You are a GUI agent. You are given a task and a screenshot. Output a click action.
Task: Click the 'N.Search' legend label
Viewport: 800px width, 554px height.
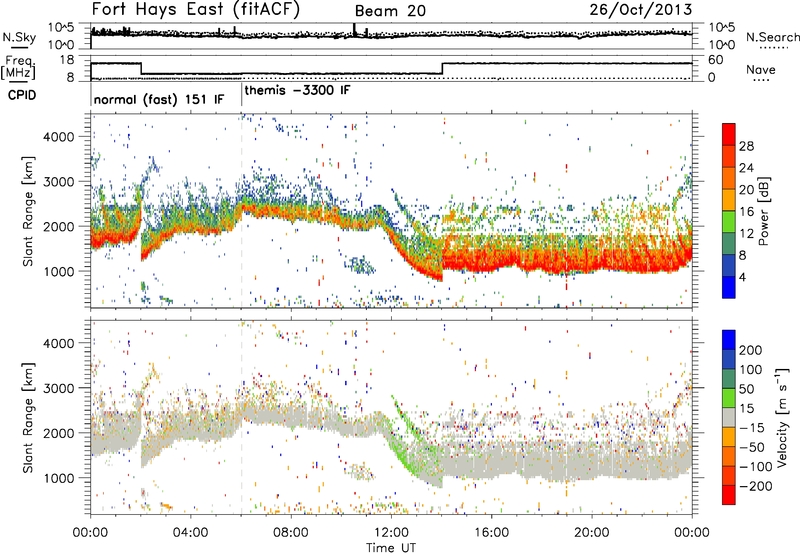772,37
